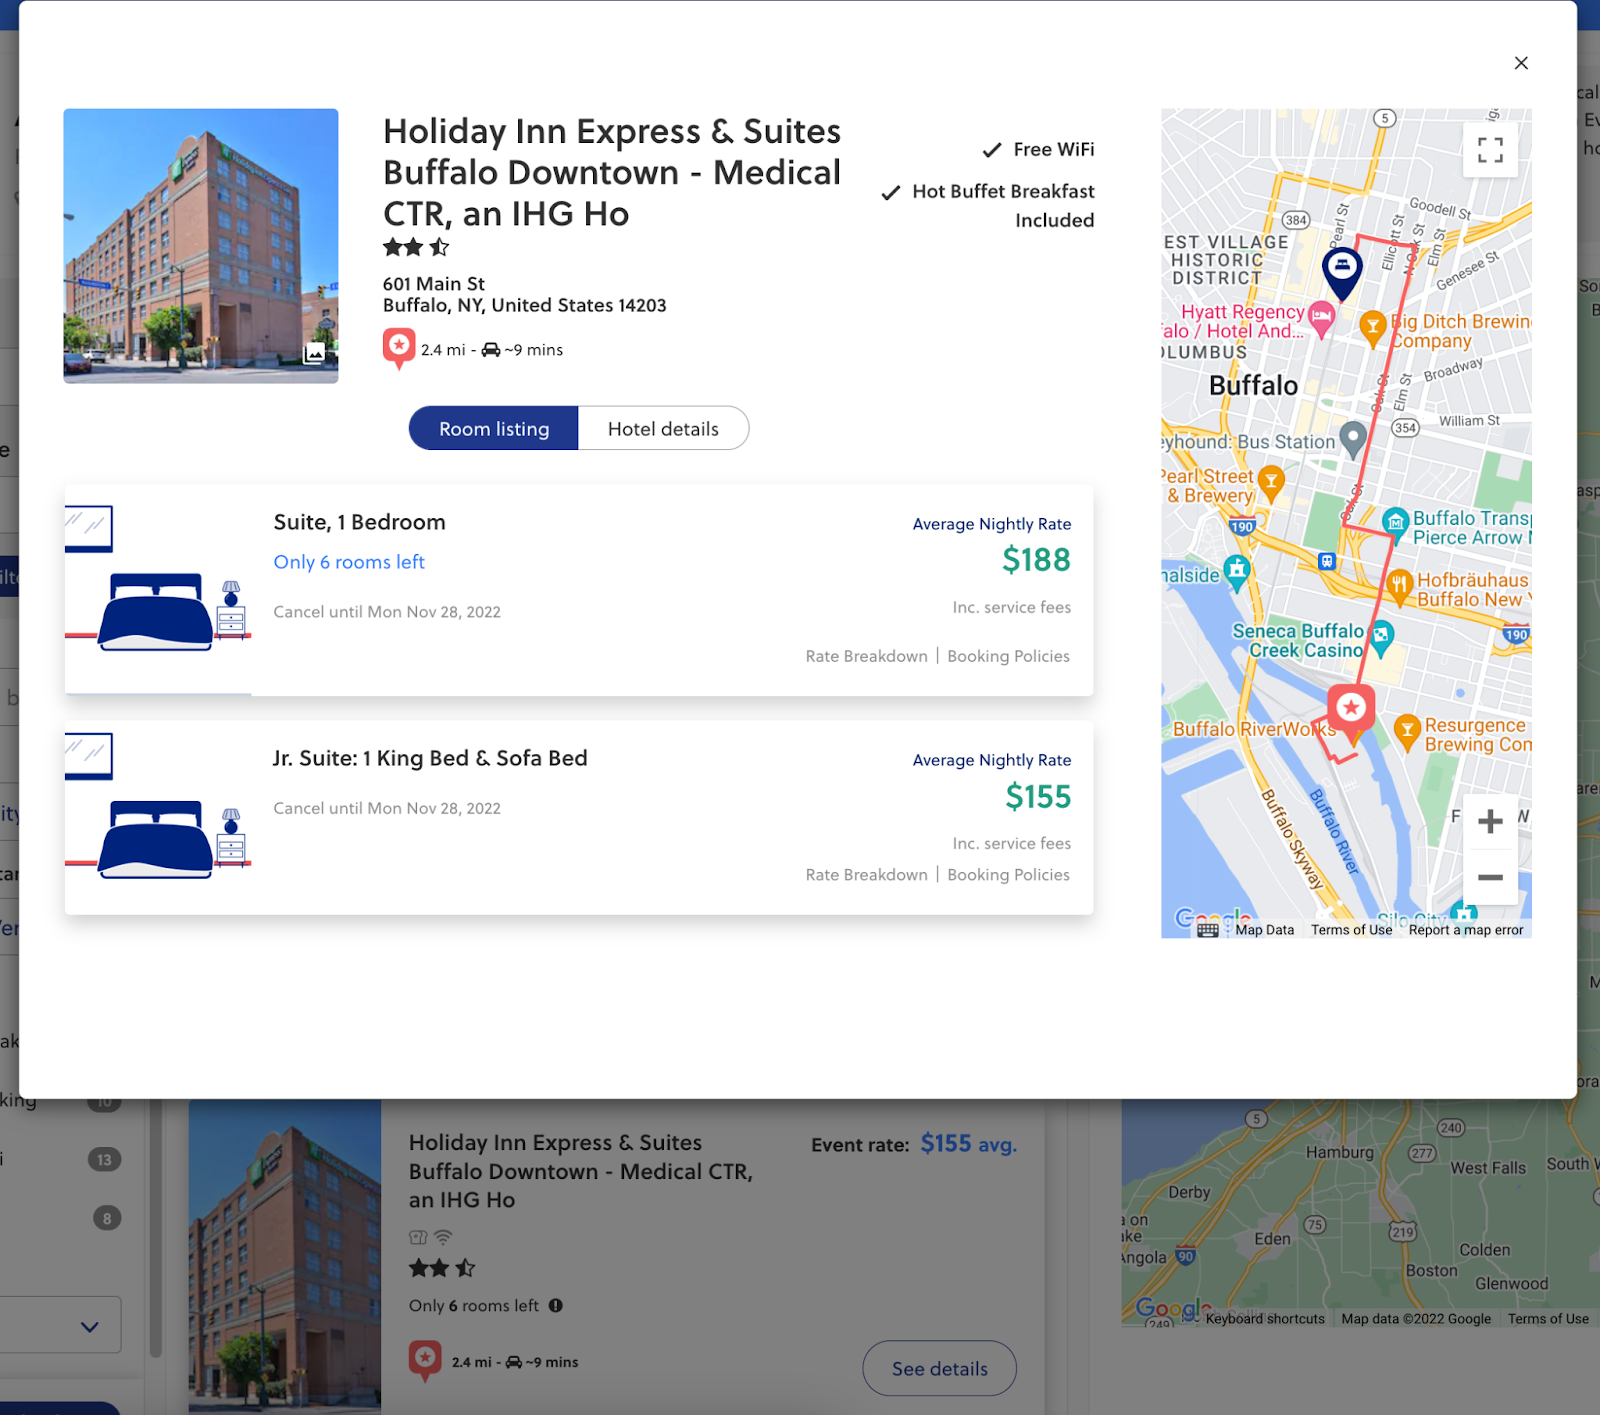Click the hotel star rating in modal
1600x1415 pixels.
[x=416, y=247]
